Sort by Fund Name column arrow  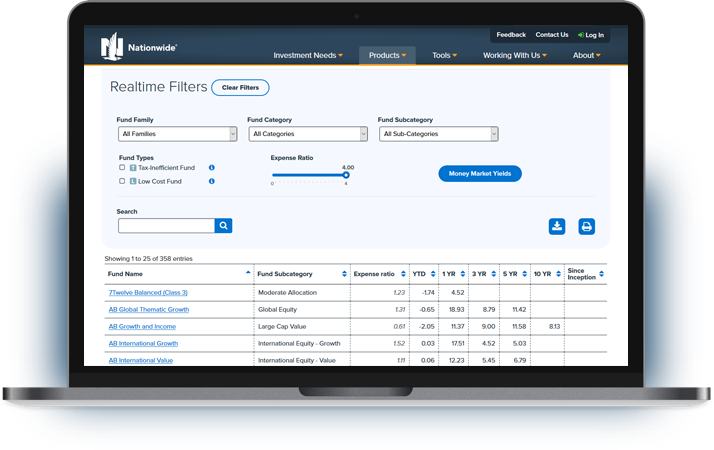point(248,273)
